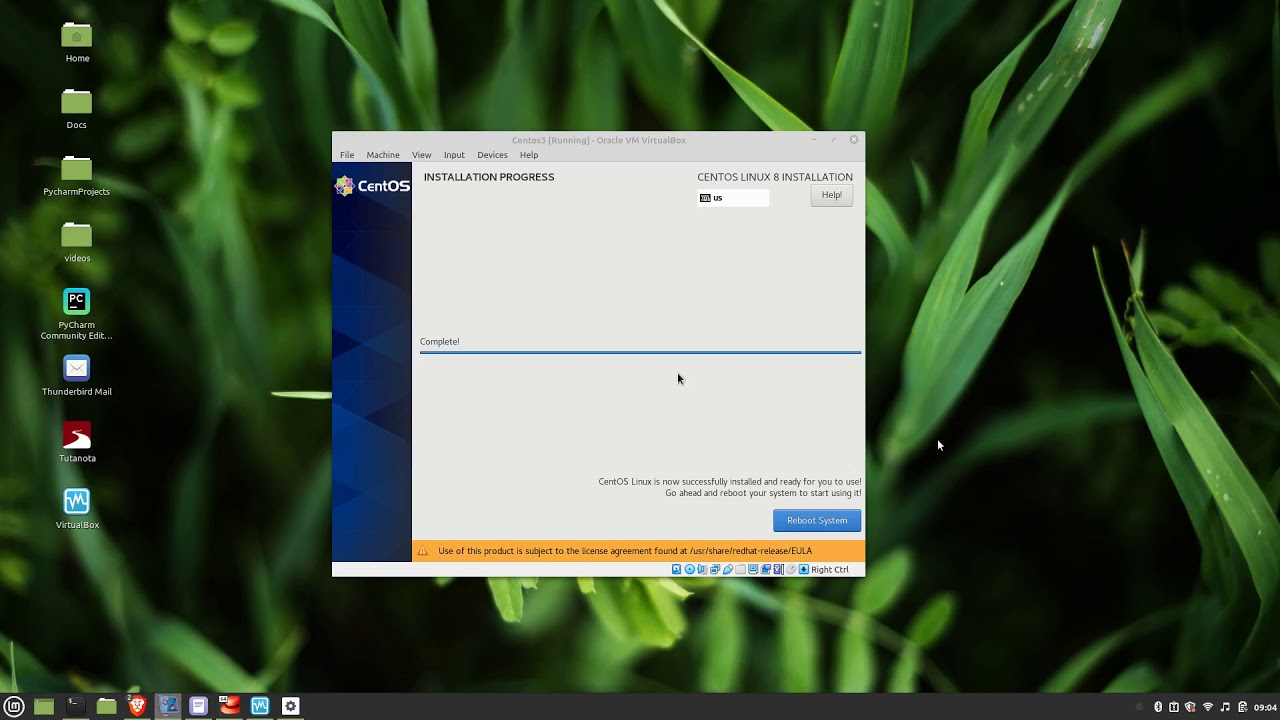Screen dimensions: 1280x720
Task: Open the Docs desktop folder
Action: click(77, 110)
